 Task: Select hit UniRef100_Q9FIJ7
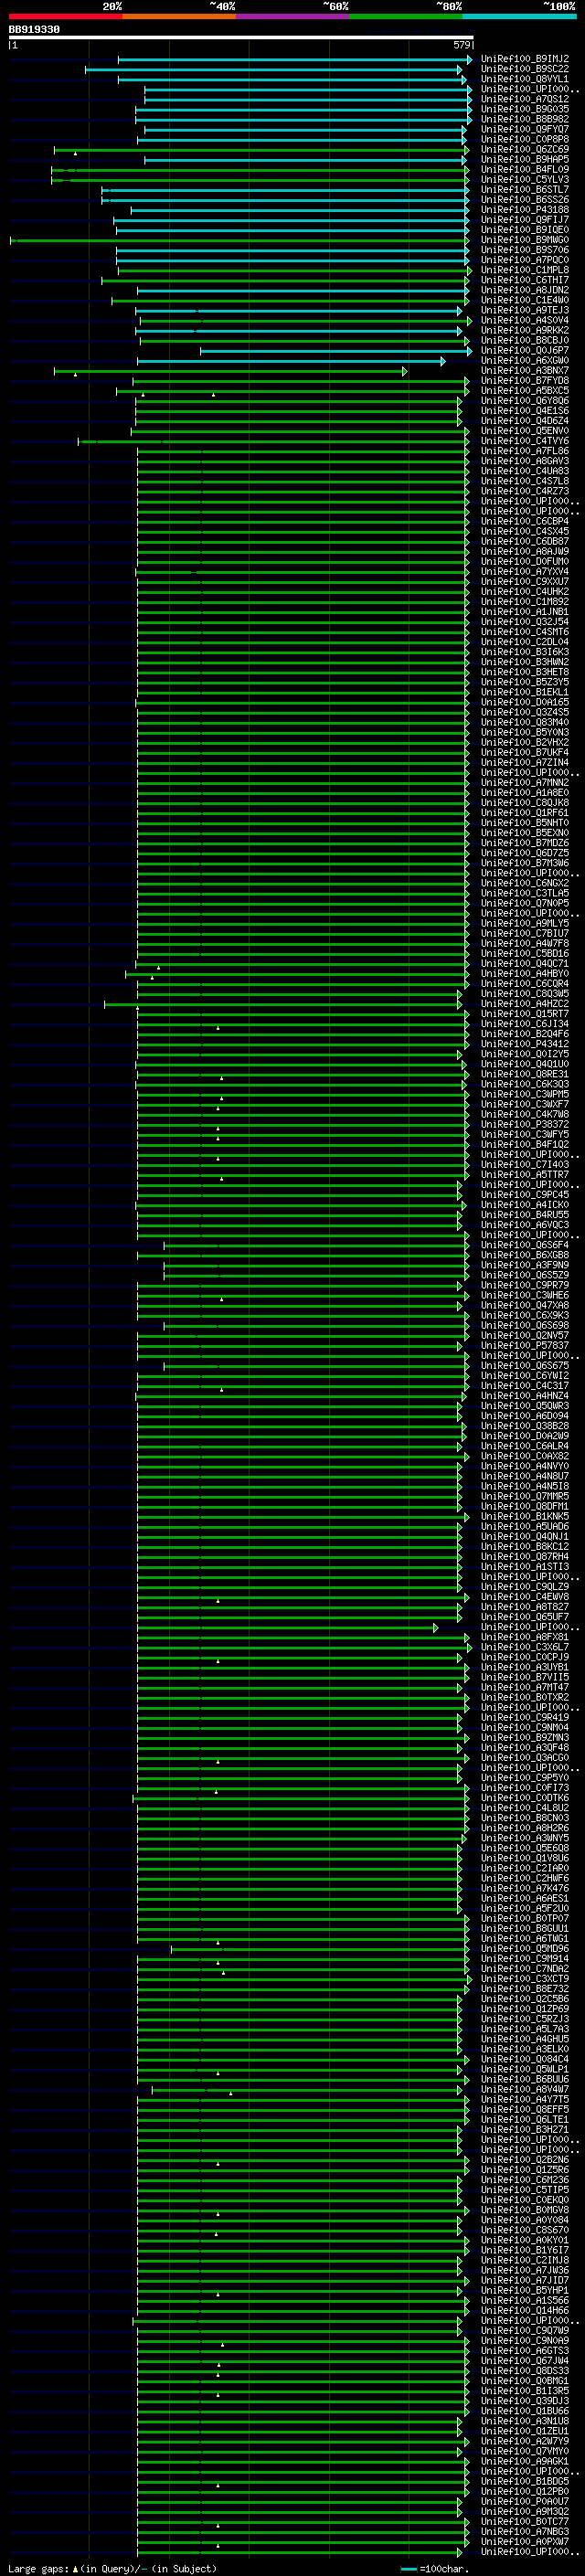(525, 220)
